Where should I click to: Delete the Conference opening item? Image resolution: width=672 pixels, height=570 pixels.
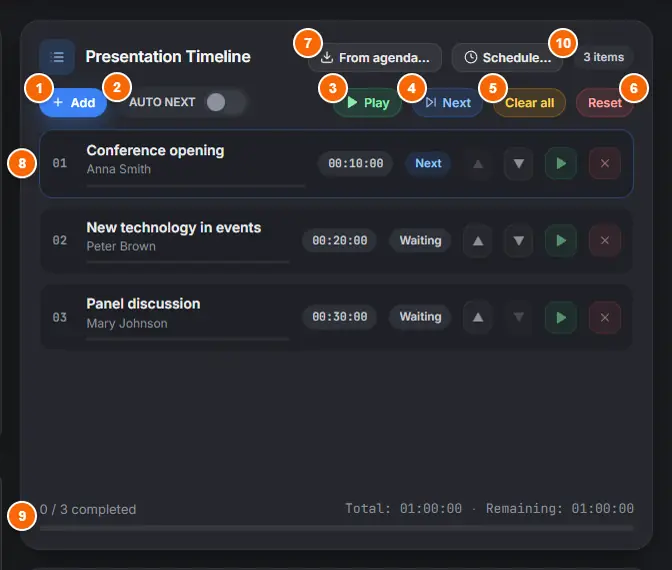pyautogui.click(x=605, y=163)
